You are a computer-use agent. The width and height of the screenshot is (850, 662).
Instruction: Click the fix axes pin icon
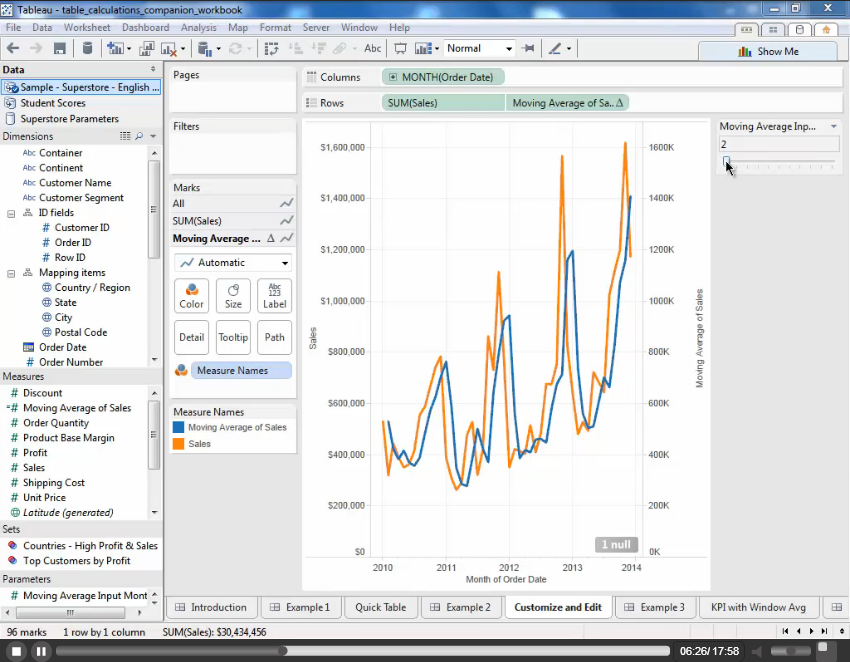528,48
